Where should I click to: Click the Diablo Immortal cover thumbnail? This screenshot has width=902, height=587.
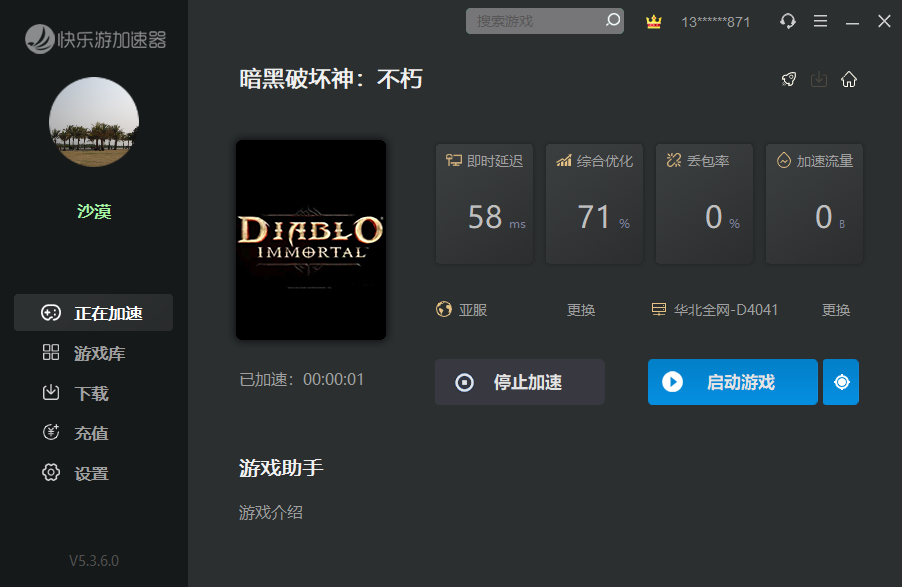(311, 240)
